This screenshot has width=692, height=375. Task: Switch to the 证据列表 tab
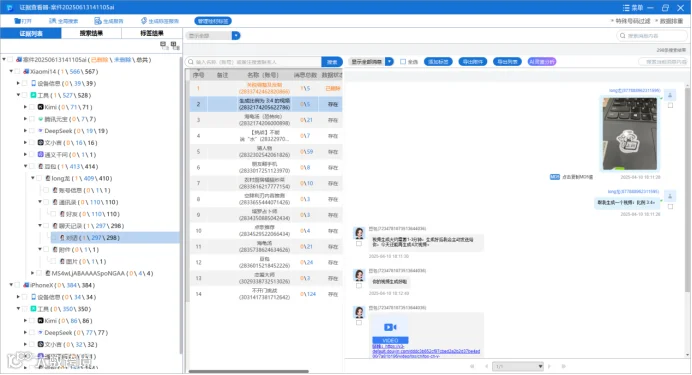31,33
